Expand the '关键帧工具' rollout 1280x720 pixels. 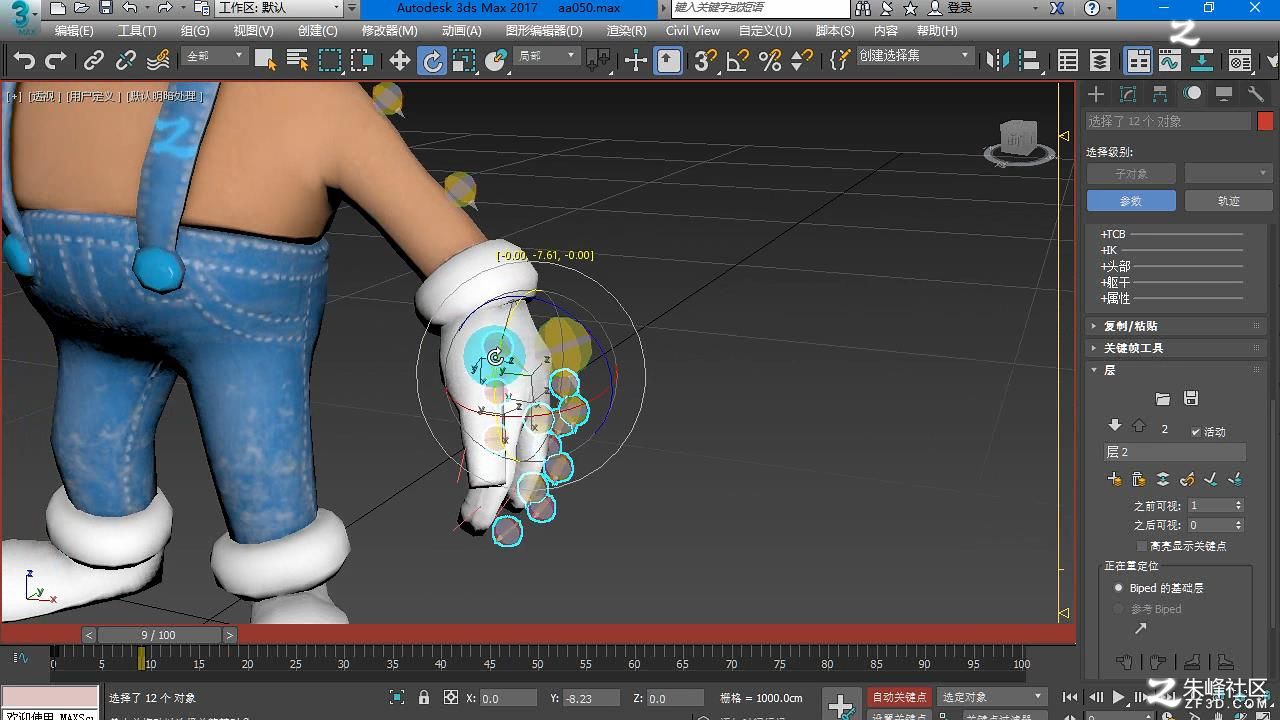pos(1175,348)
